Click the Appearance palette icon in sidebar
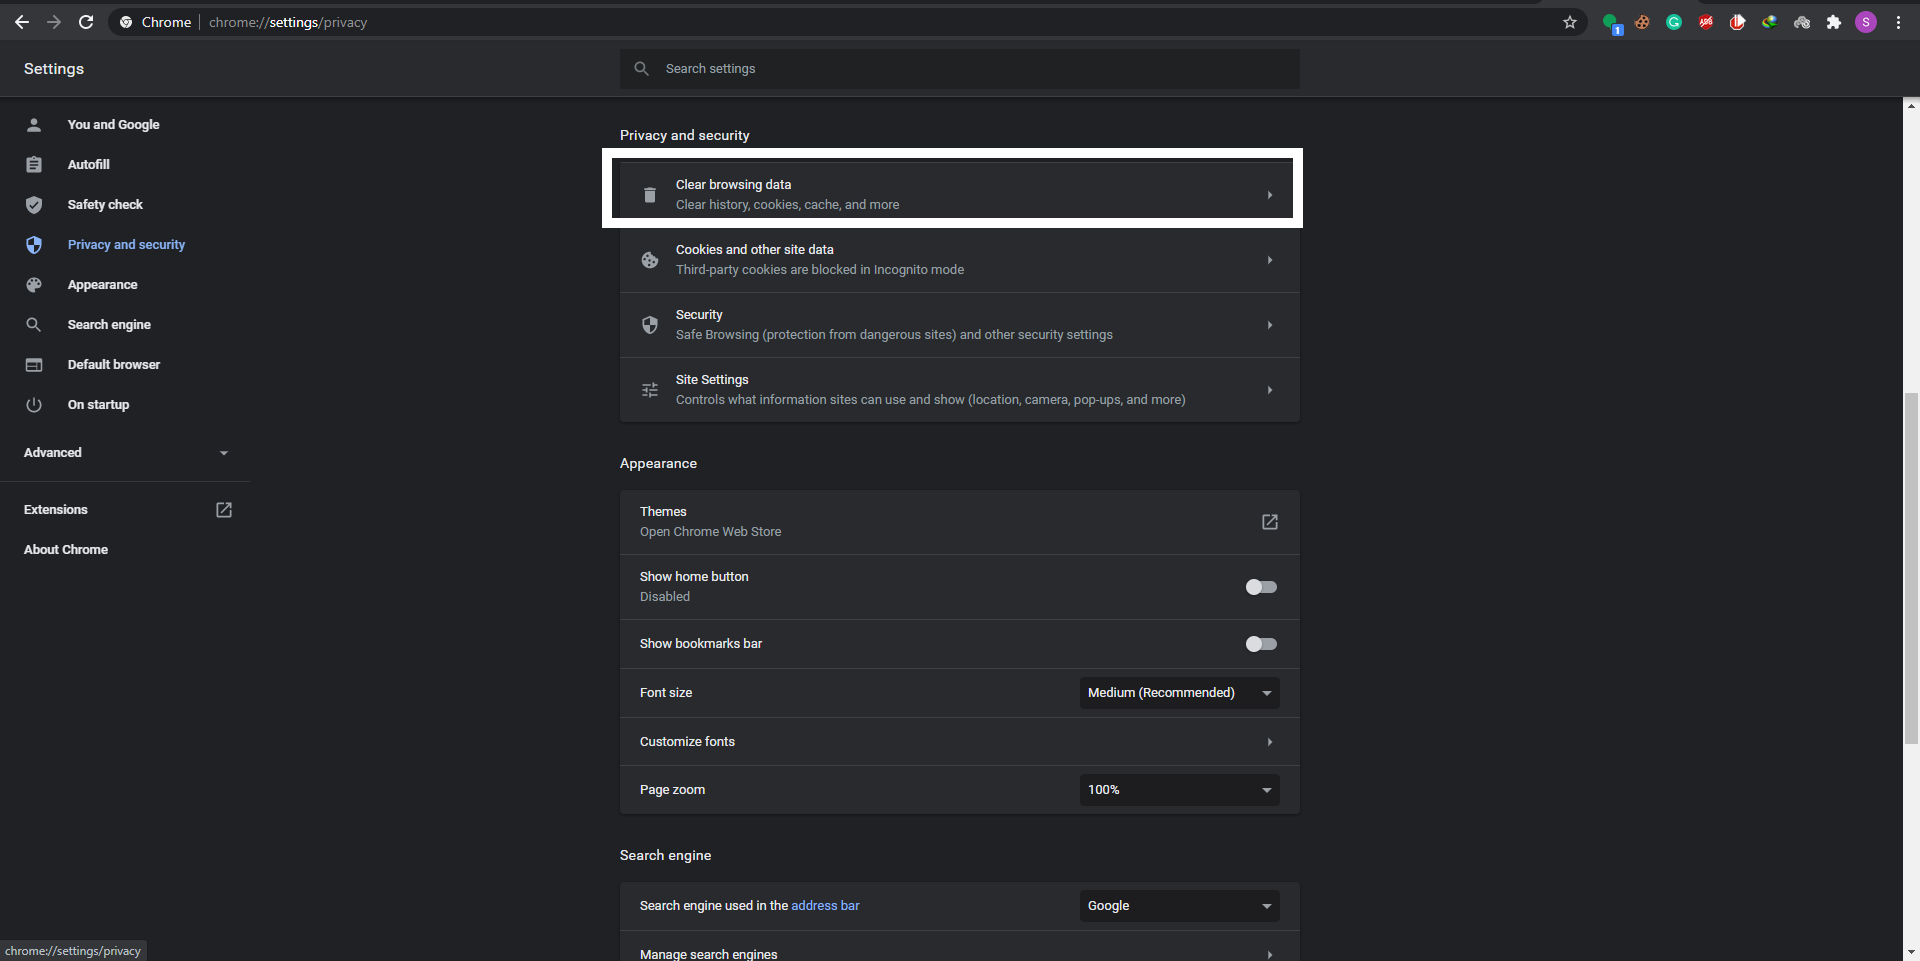Image resolution: width=1920 pixels, height=961 pixels. tap(34, 285)
